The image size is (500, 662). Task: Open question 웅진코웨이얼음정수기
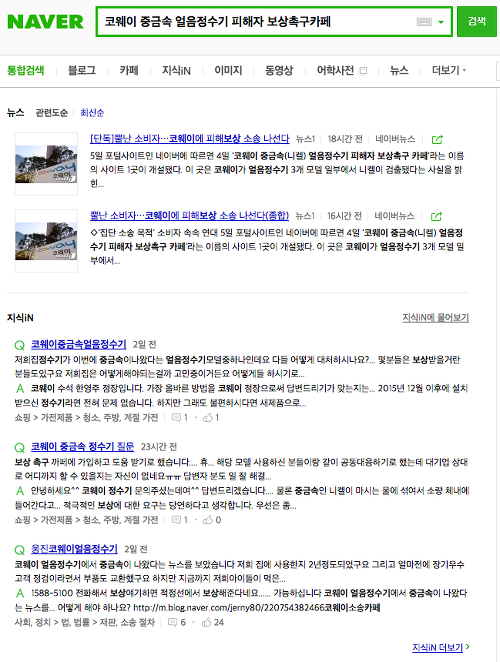[74, 549]
